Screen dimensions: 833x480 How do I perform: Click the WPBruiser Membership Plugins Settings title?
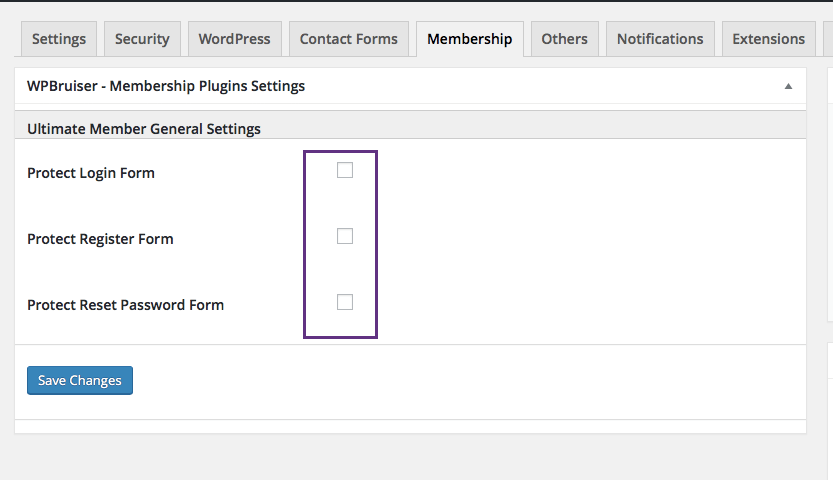pos(166,86)
